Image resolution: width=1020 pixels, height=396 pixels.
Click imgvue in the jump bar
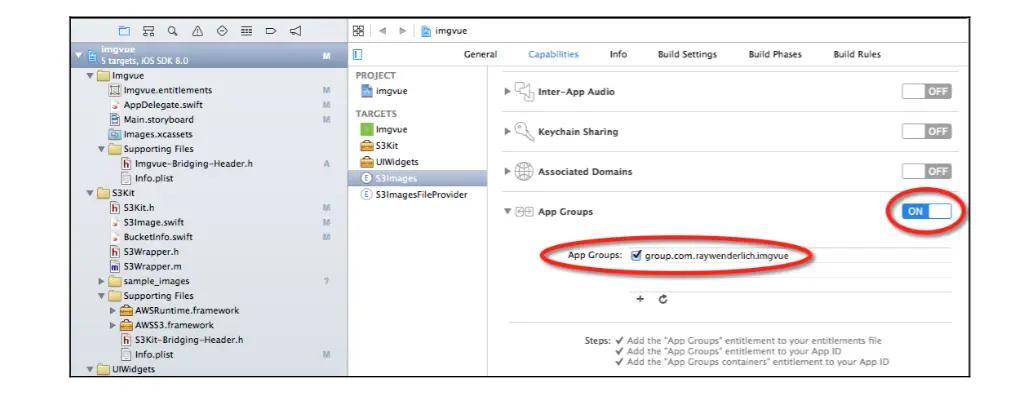pyautogui.click(x=444, y=31)
